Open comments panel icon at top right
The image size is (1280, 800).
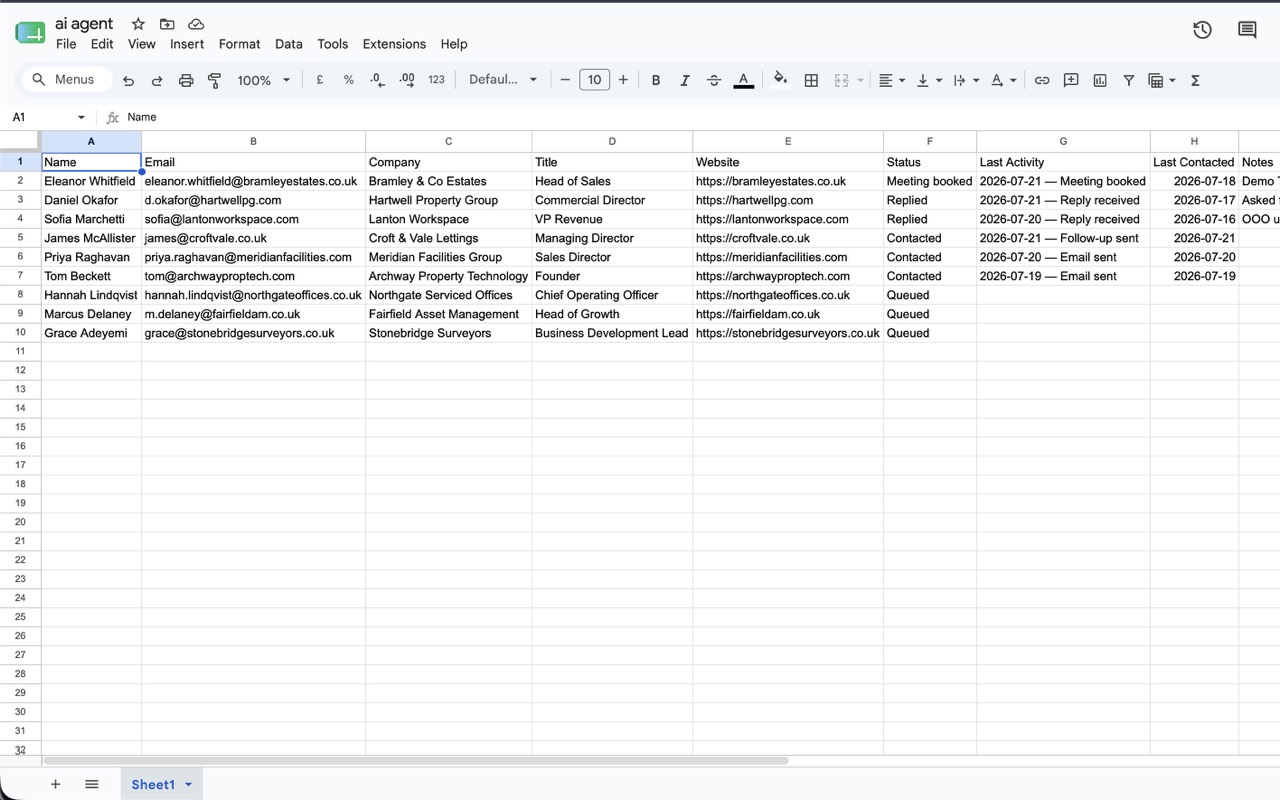click(x=1247, y=30)
